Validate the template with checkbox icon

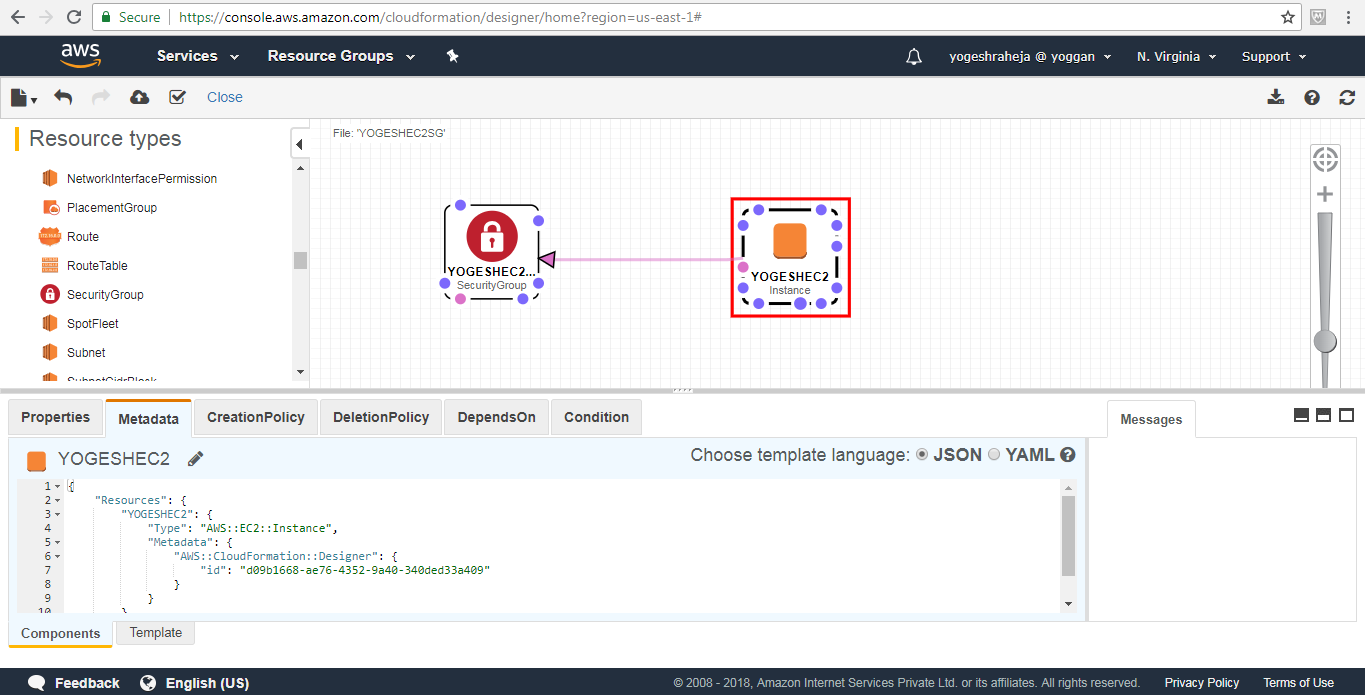178,97
